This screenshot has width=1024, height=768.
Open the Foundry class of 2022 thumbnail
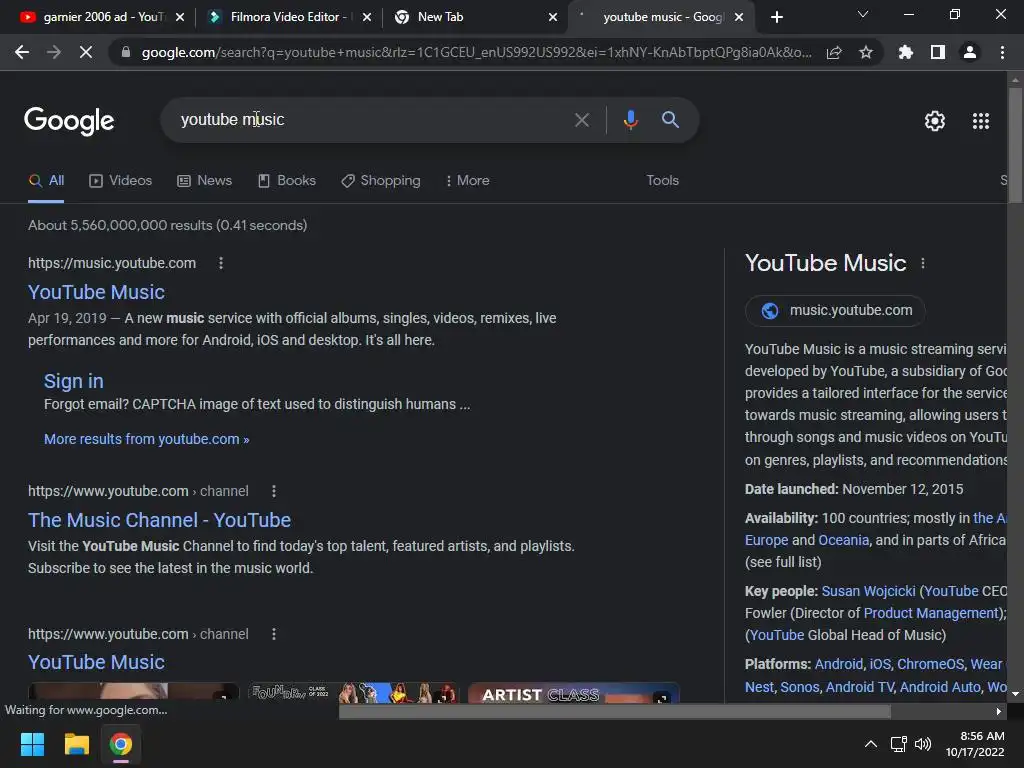[x=353, y=692]
